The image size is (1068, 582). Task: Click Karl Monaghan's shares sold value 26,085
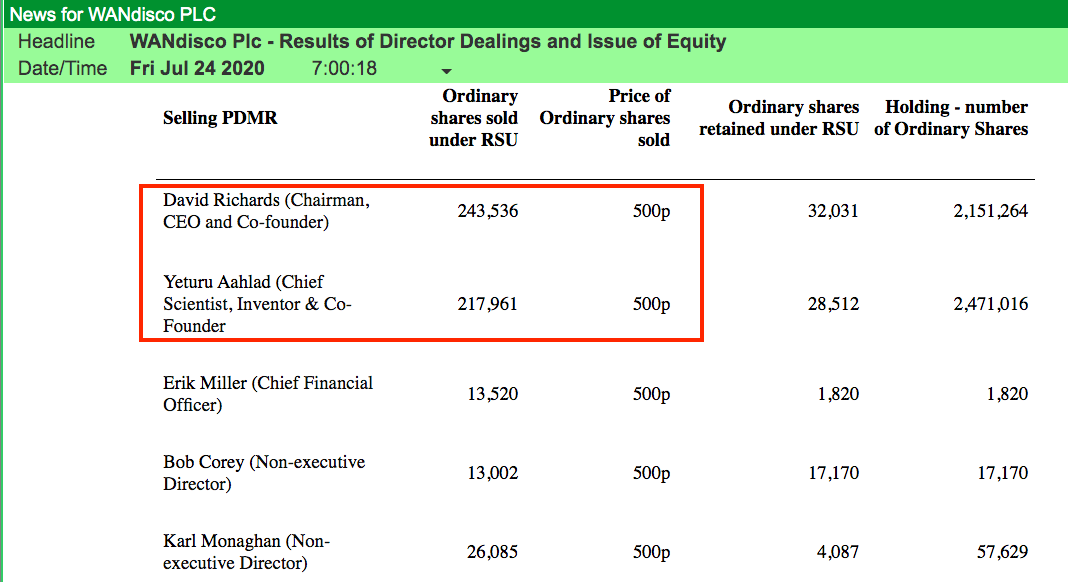click(492, 552)
